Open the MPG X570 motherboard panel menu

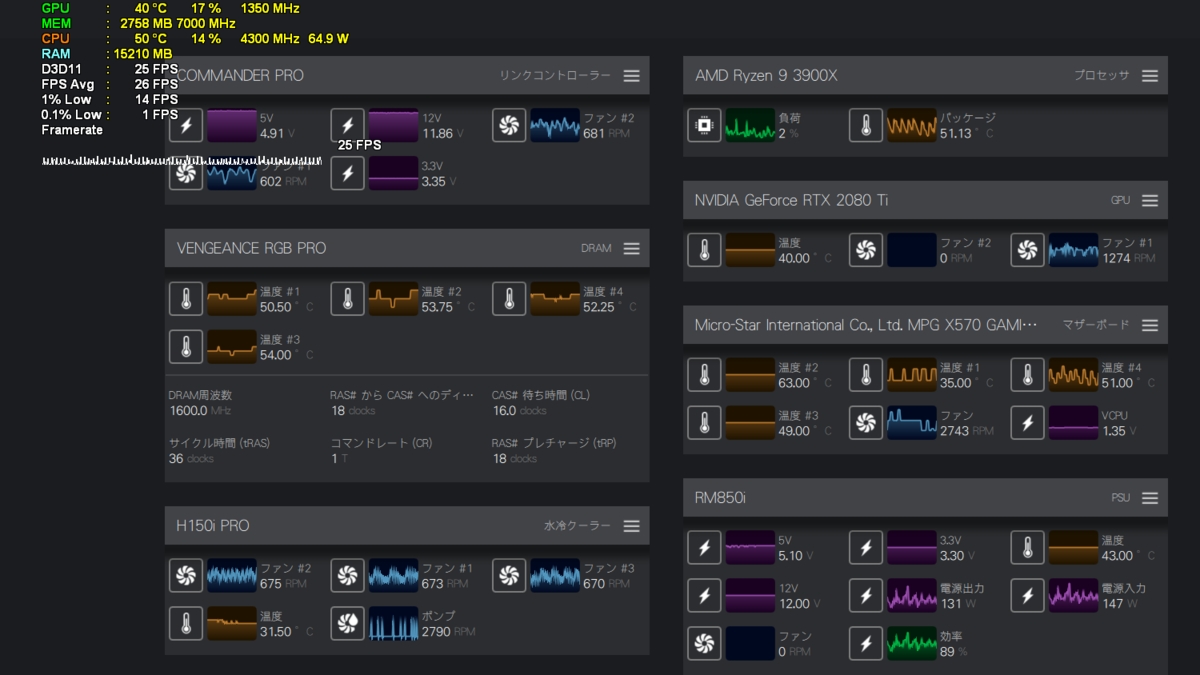[1150, 326]
